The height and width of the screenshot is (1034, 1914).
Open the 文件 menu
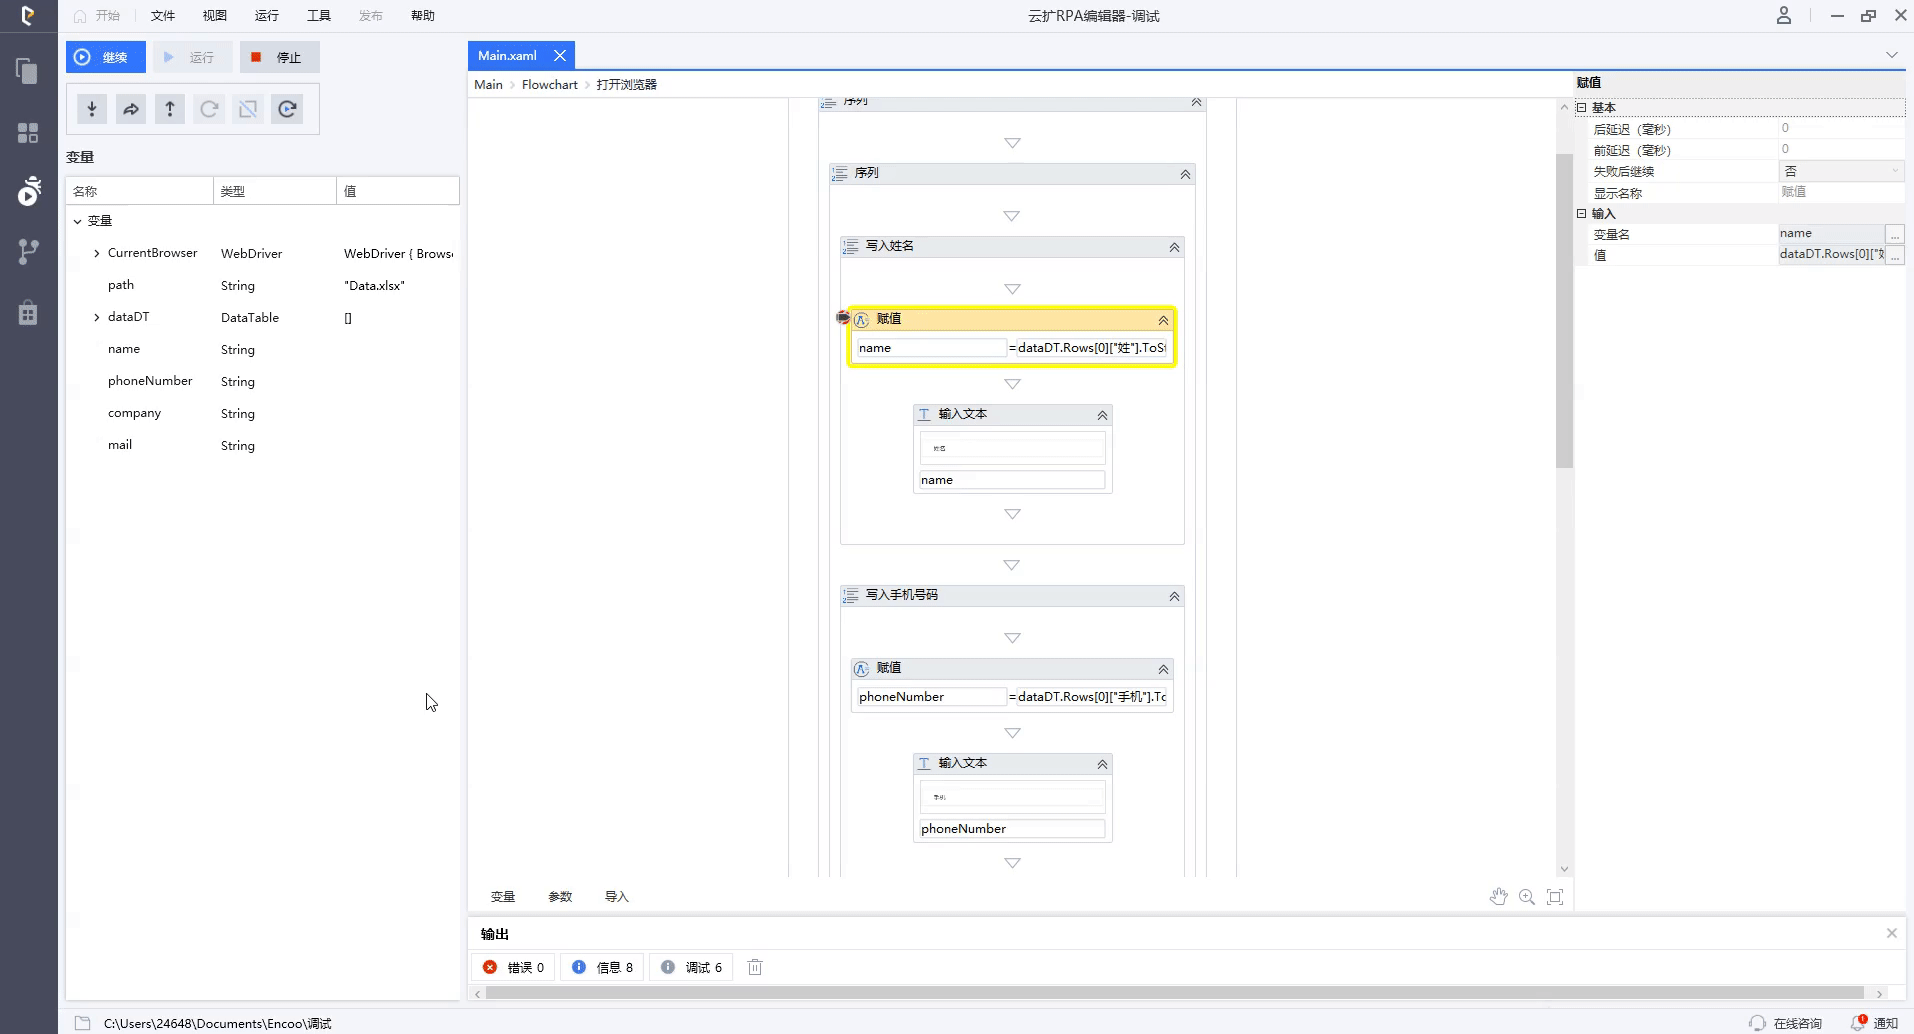(162, 16)
